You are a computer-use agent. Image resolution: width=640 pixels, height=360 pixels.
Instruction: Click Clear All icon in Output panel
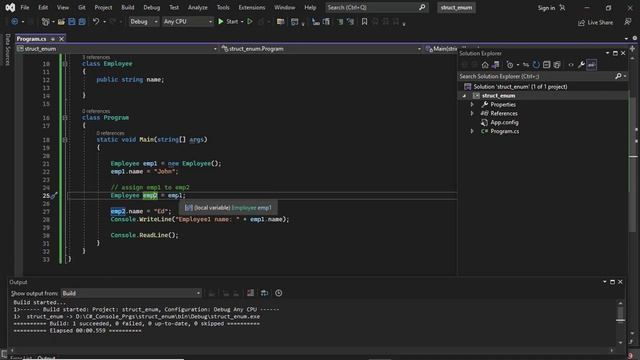(x=250, y=293)
